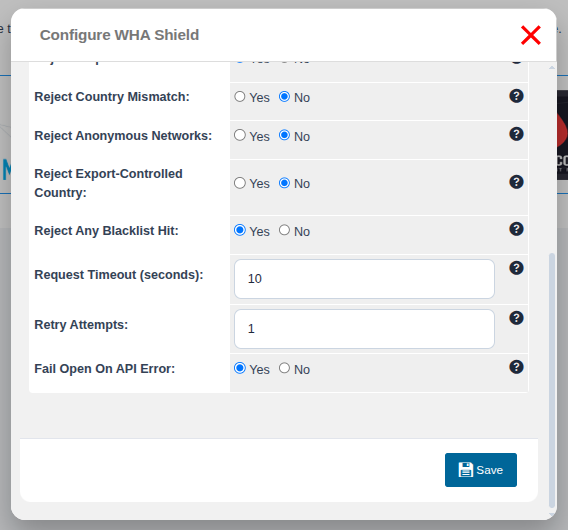Click the dialog's vertical scrollbar thumb
The height and width of the screenshot is (530, 568).
pos(552,380)
